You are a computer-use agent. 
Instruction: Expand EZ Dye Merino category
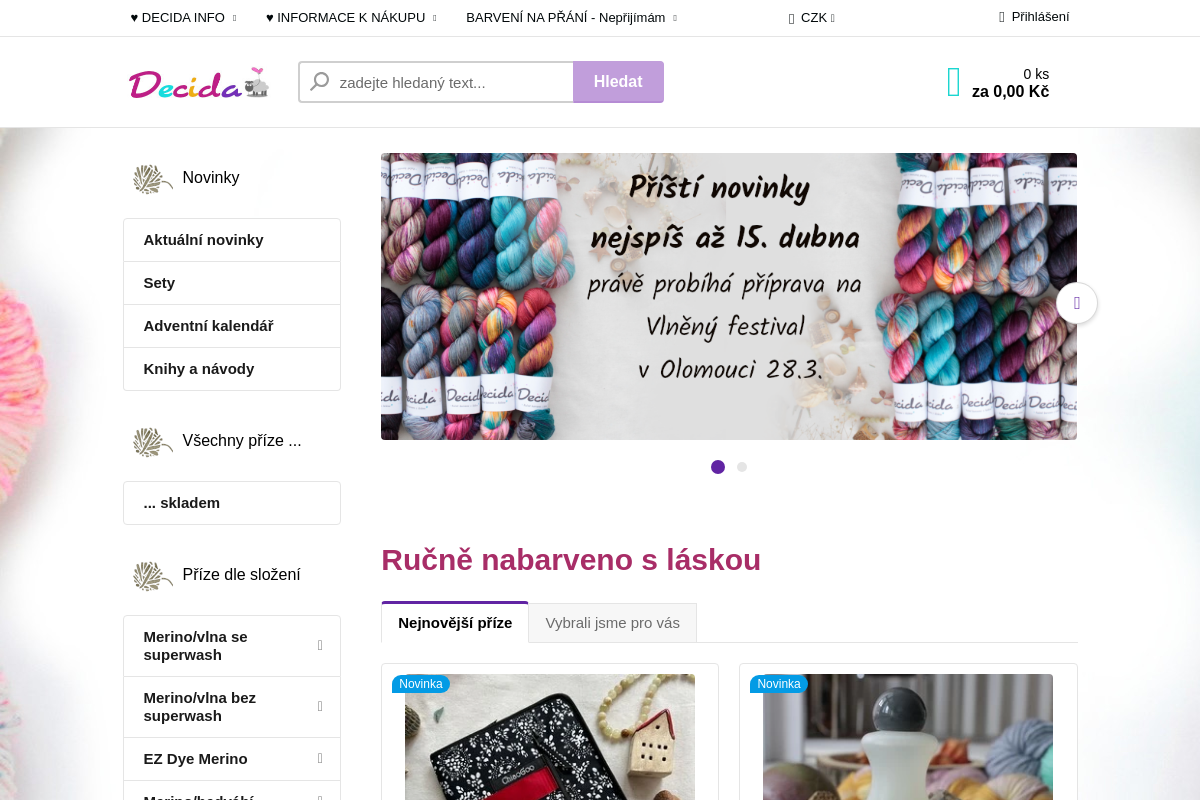point(232,759)
